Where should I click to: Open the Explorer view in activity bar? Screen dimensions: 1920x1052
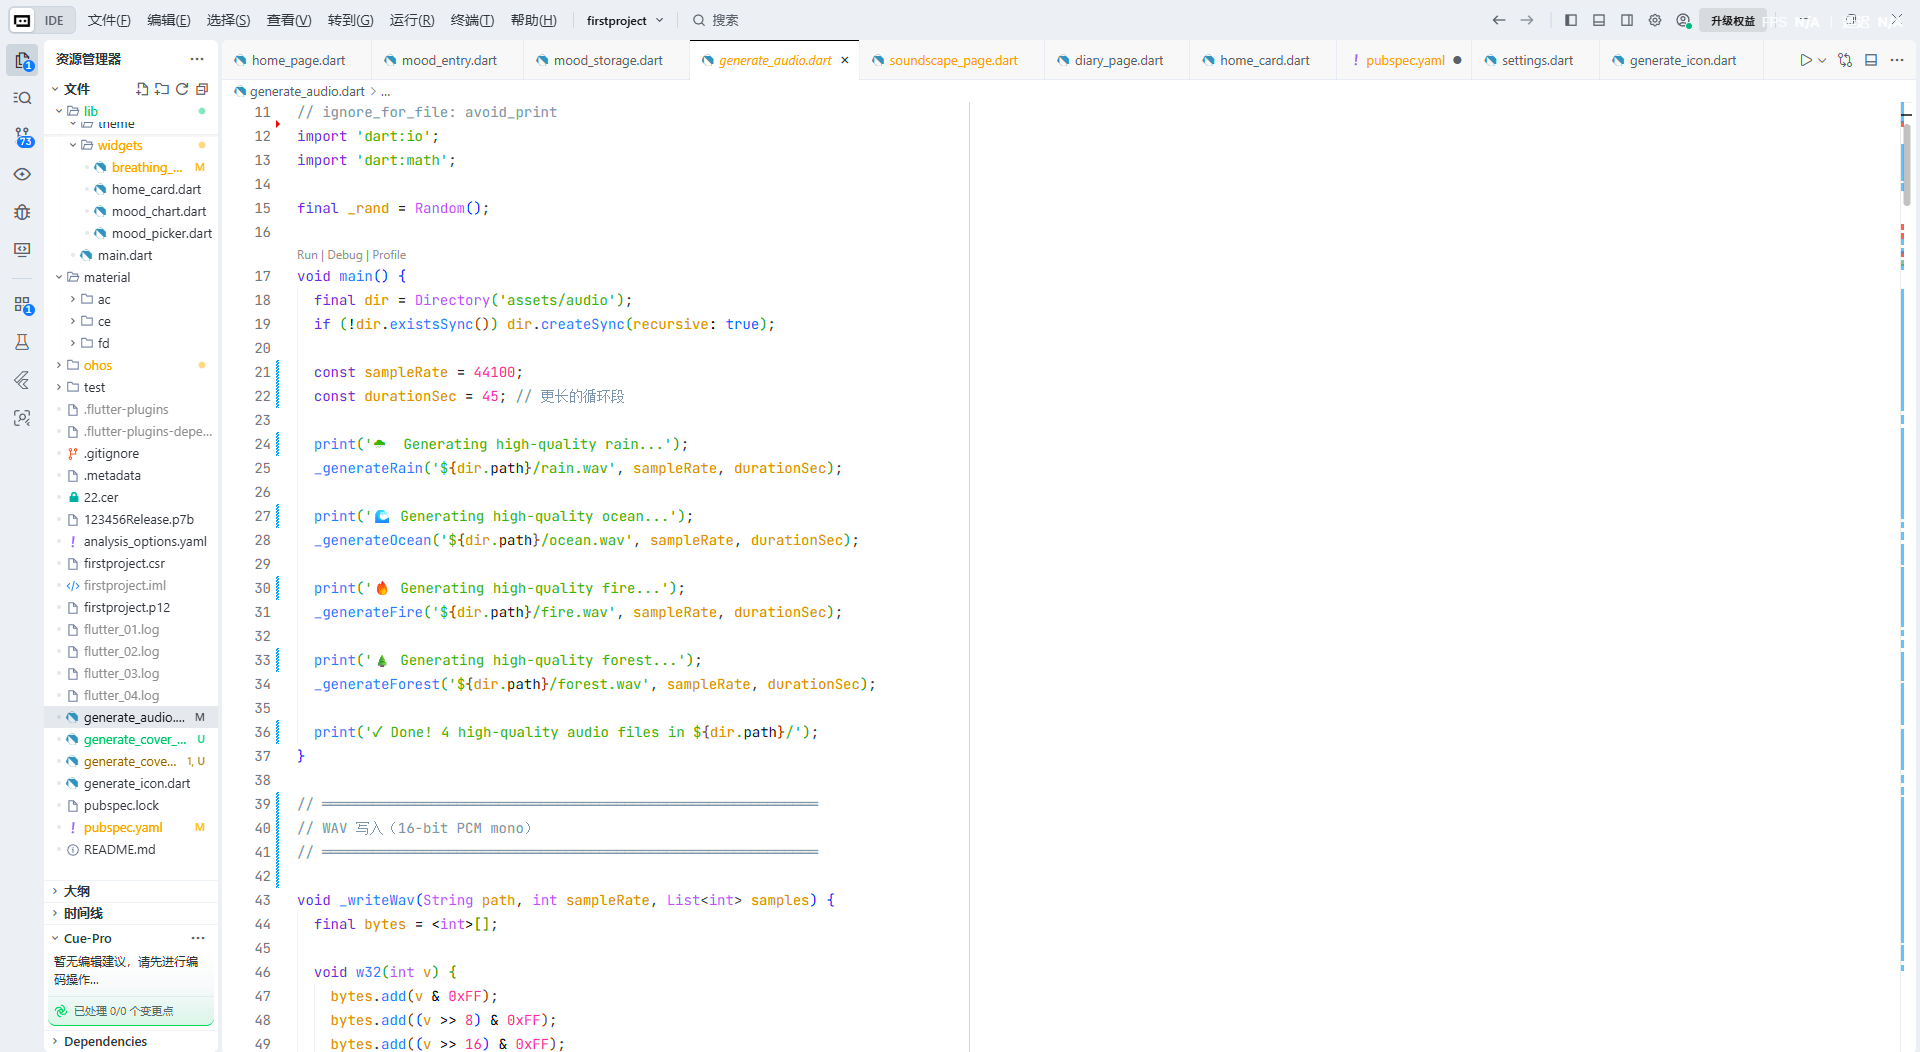point(22,61)
